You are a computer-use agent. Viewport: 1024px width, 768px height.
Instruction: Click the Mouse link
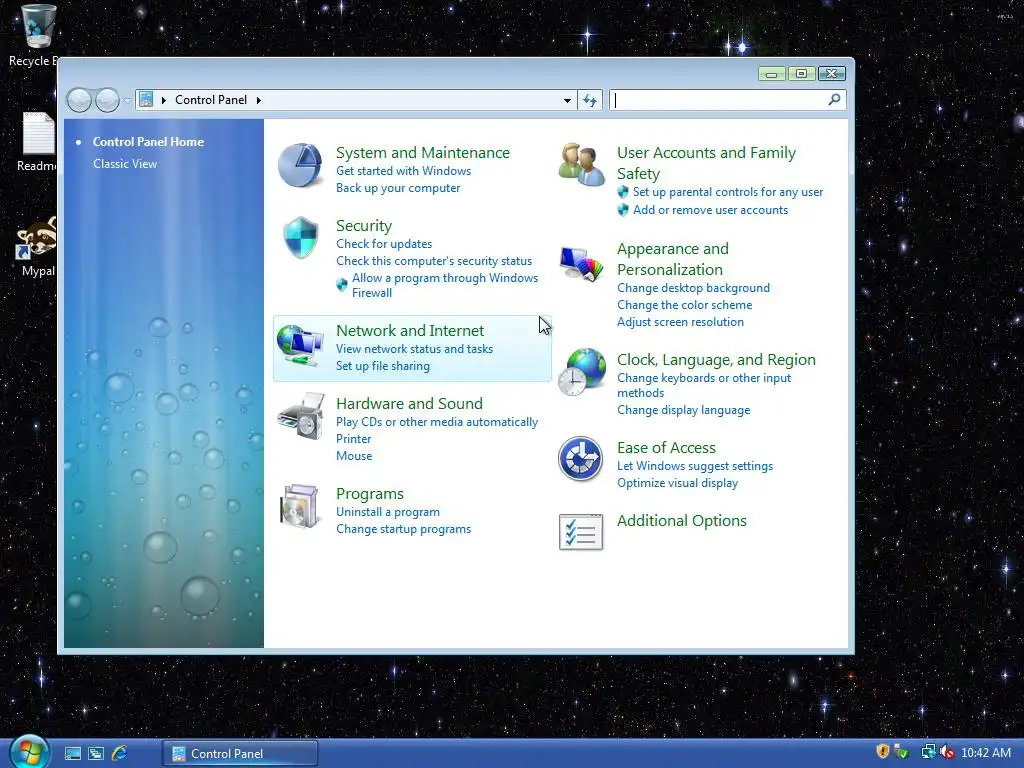click(x=354, y=456)
